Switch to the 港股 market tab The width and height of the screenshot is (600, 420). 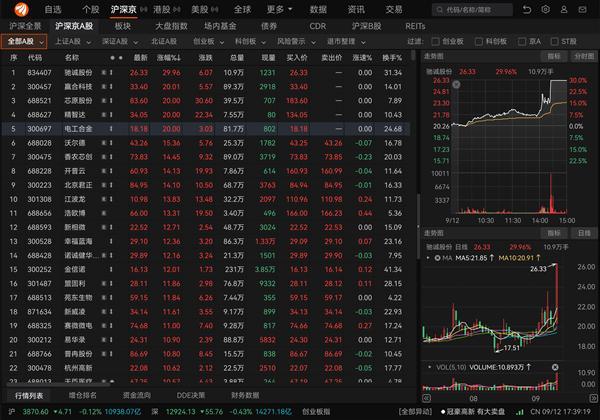coord(155,9)
